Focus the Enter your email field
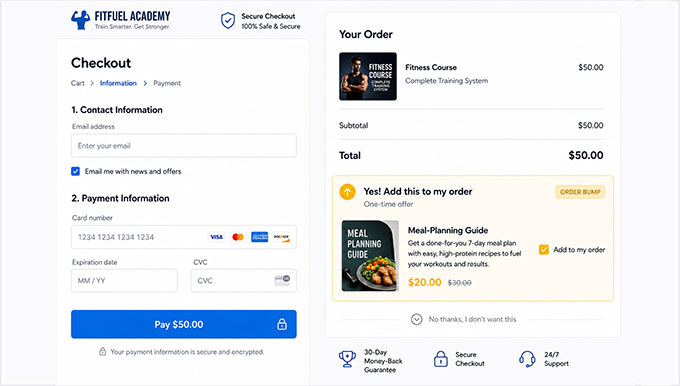Viewport: 680px width, 386px height. pos(184,145)
